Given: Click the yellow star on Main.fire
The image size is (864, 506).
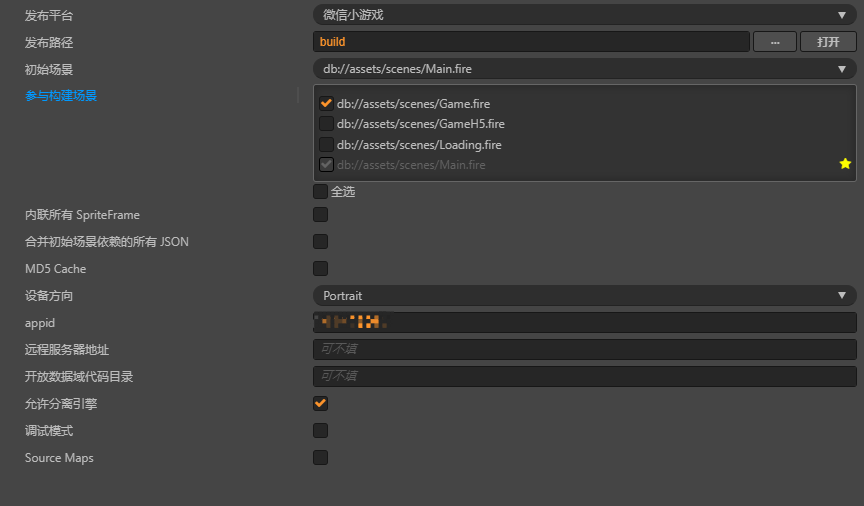Looking at the screenshot, I should click(845, 164).
